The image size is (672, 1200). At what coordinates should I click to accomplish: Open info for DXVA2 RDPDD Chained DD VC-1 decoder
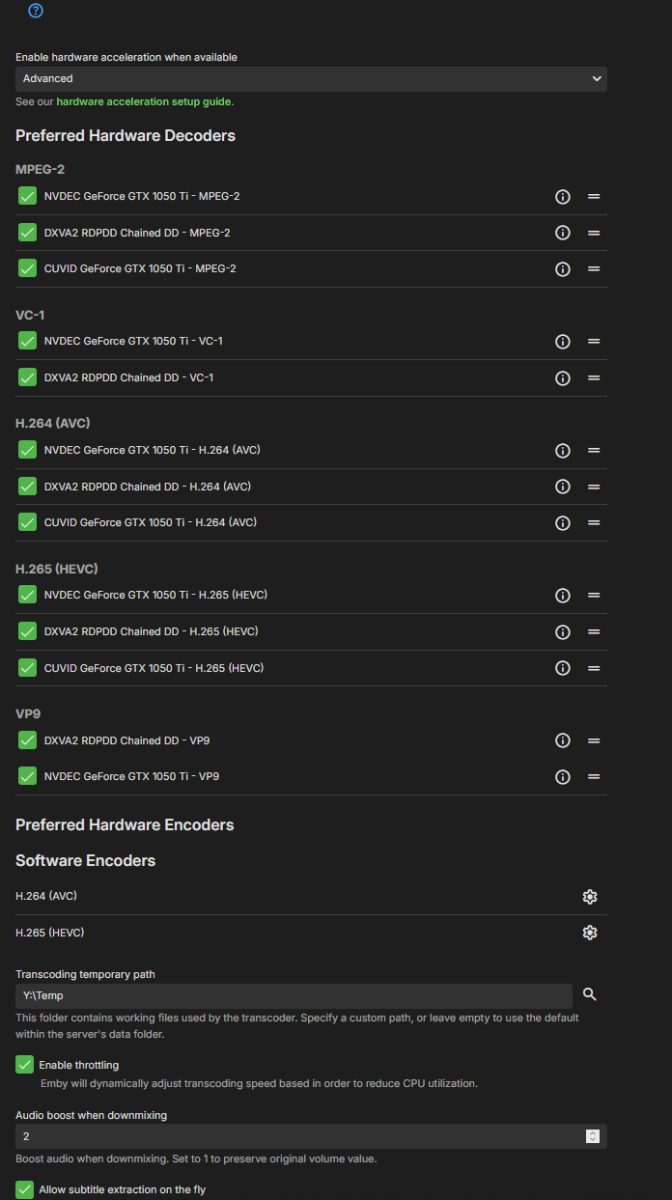click(562, 377)
